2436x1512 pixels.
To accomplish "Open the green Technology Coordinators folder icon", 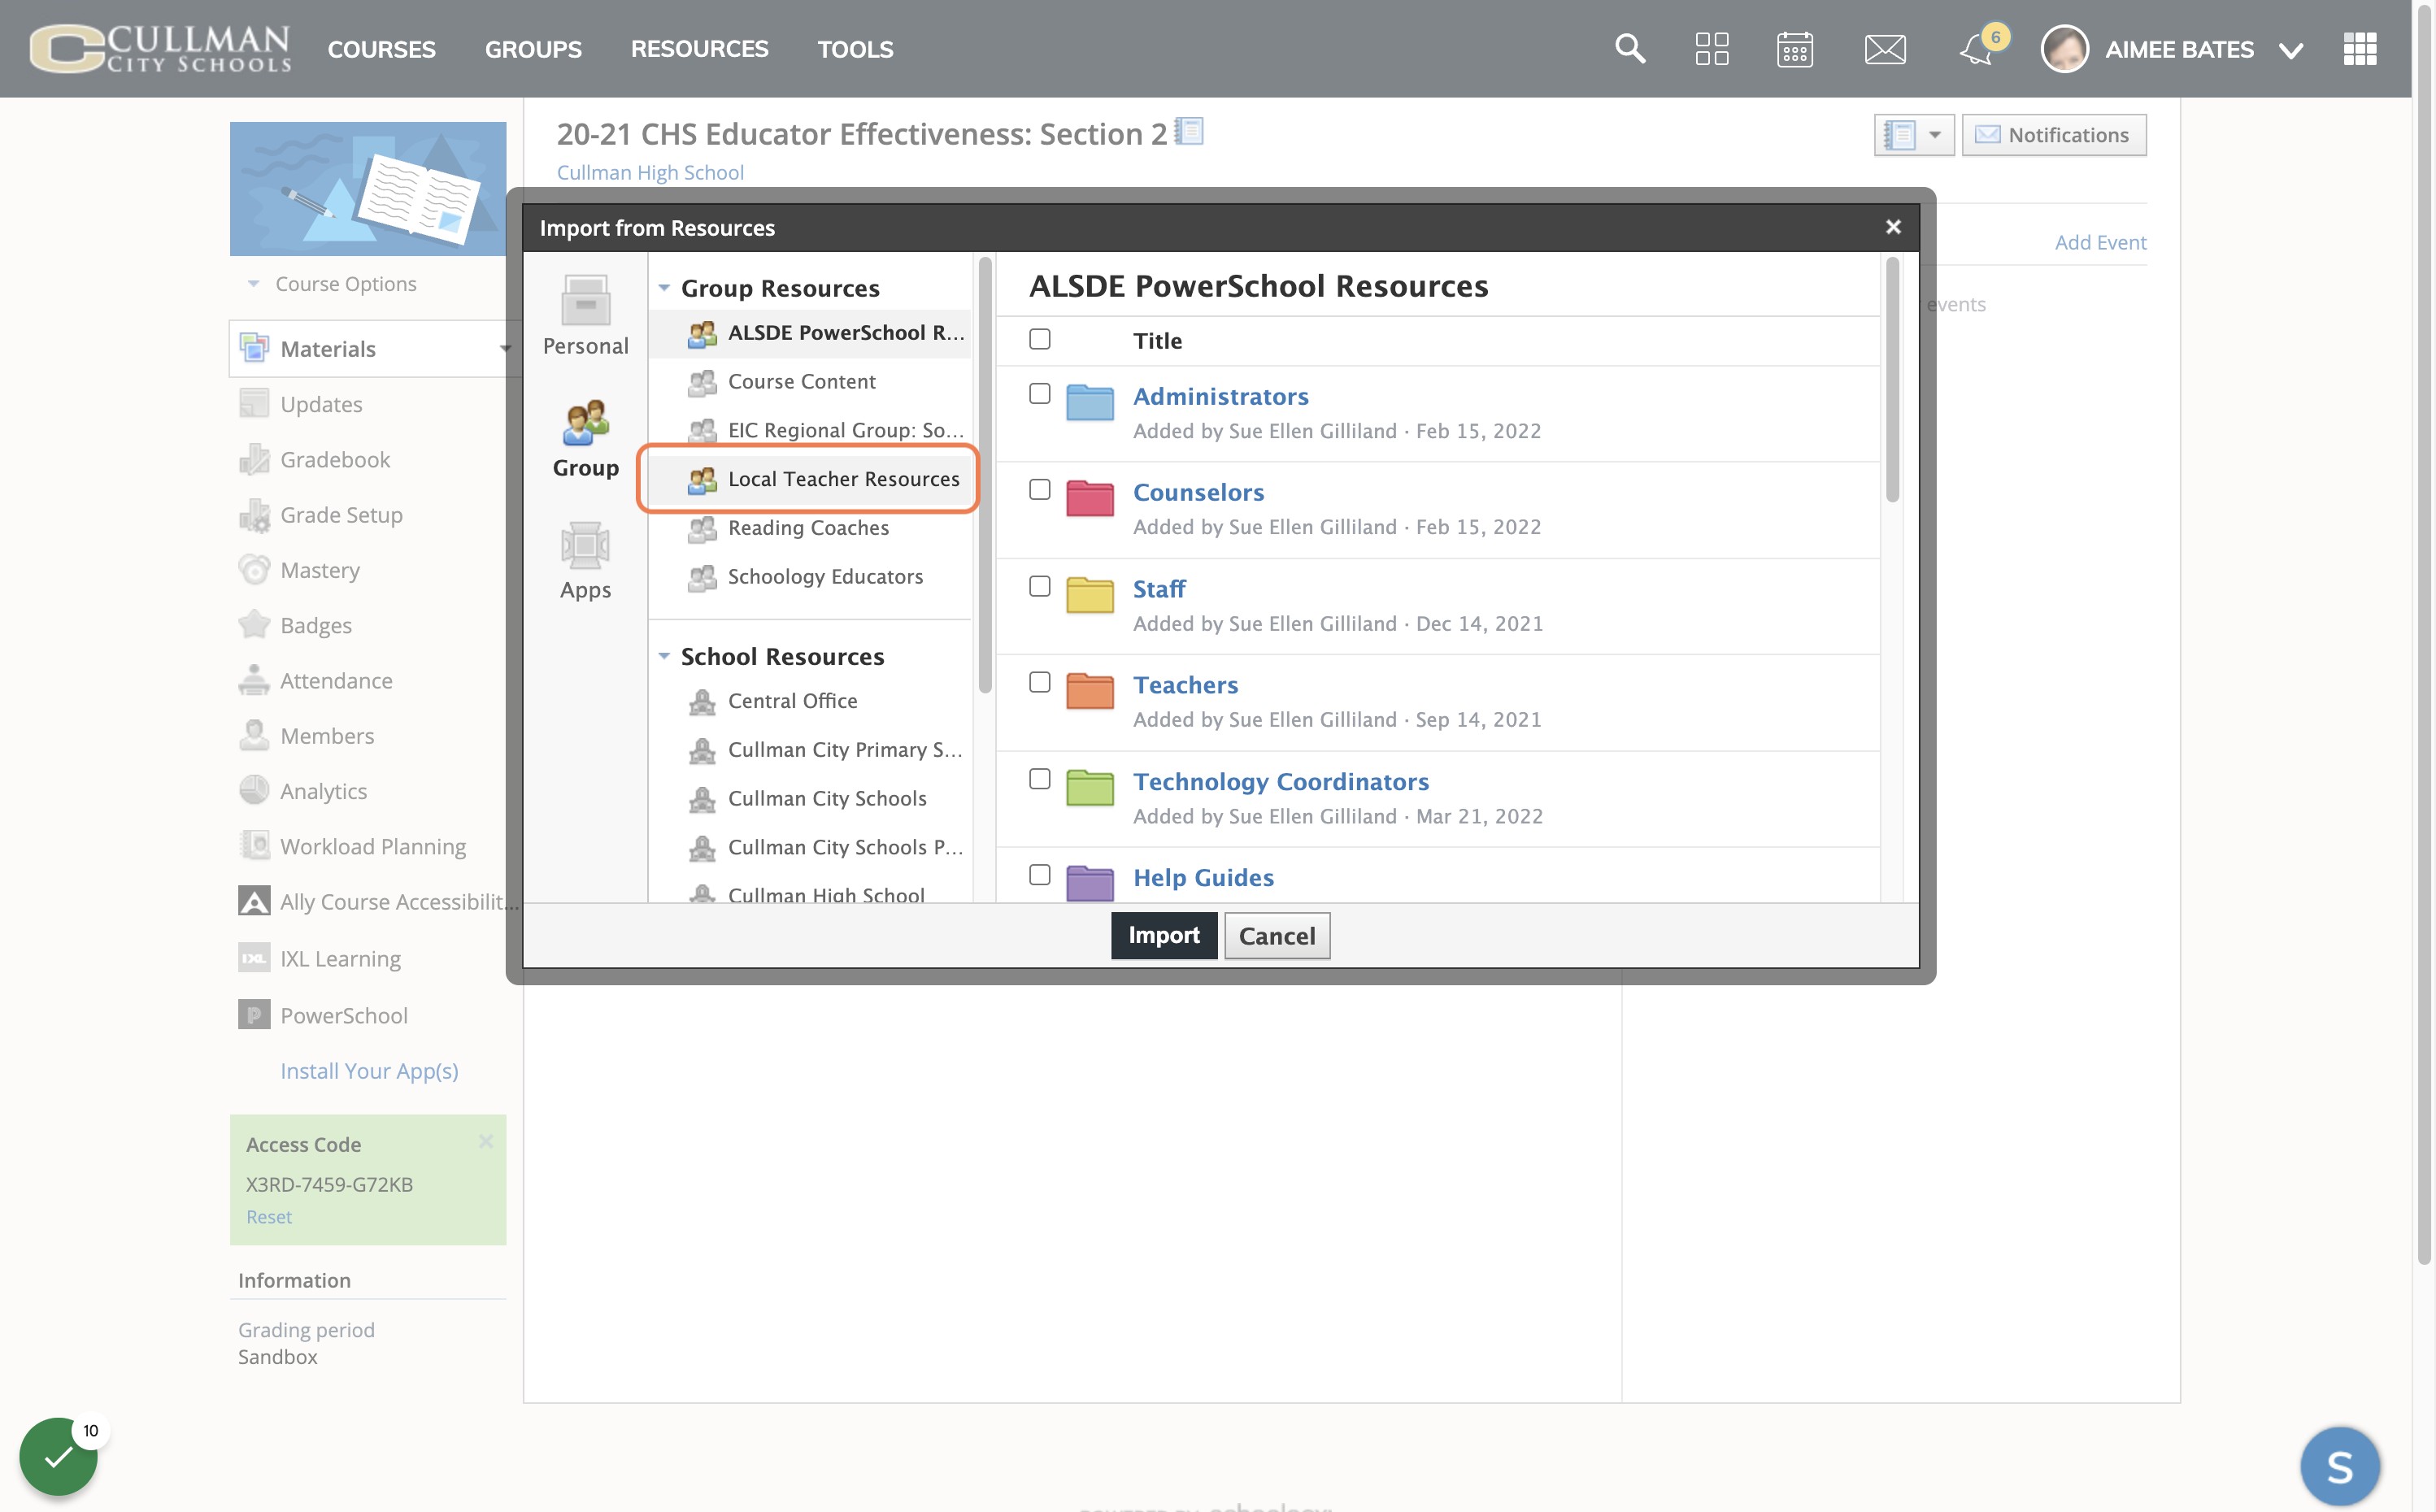I will tap(1089, 787).
